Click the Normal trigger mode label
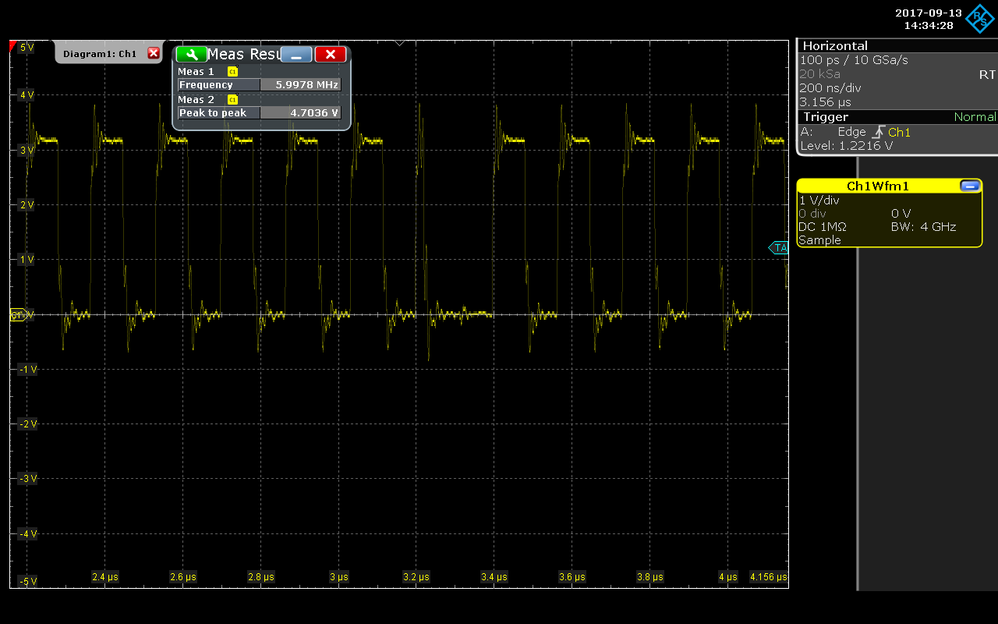The height and width of the screenshot is (624, 998). click(x=975, y=117)
